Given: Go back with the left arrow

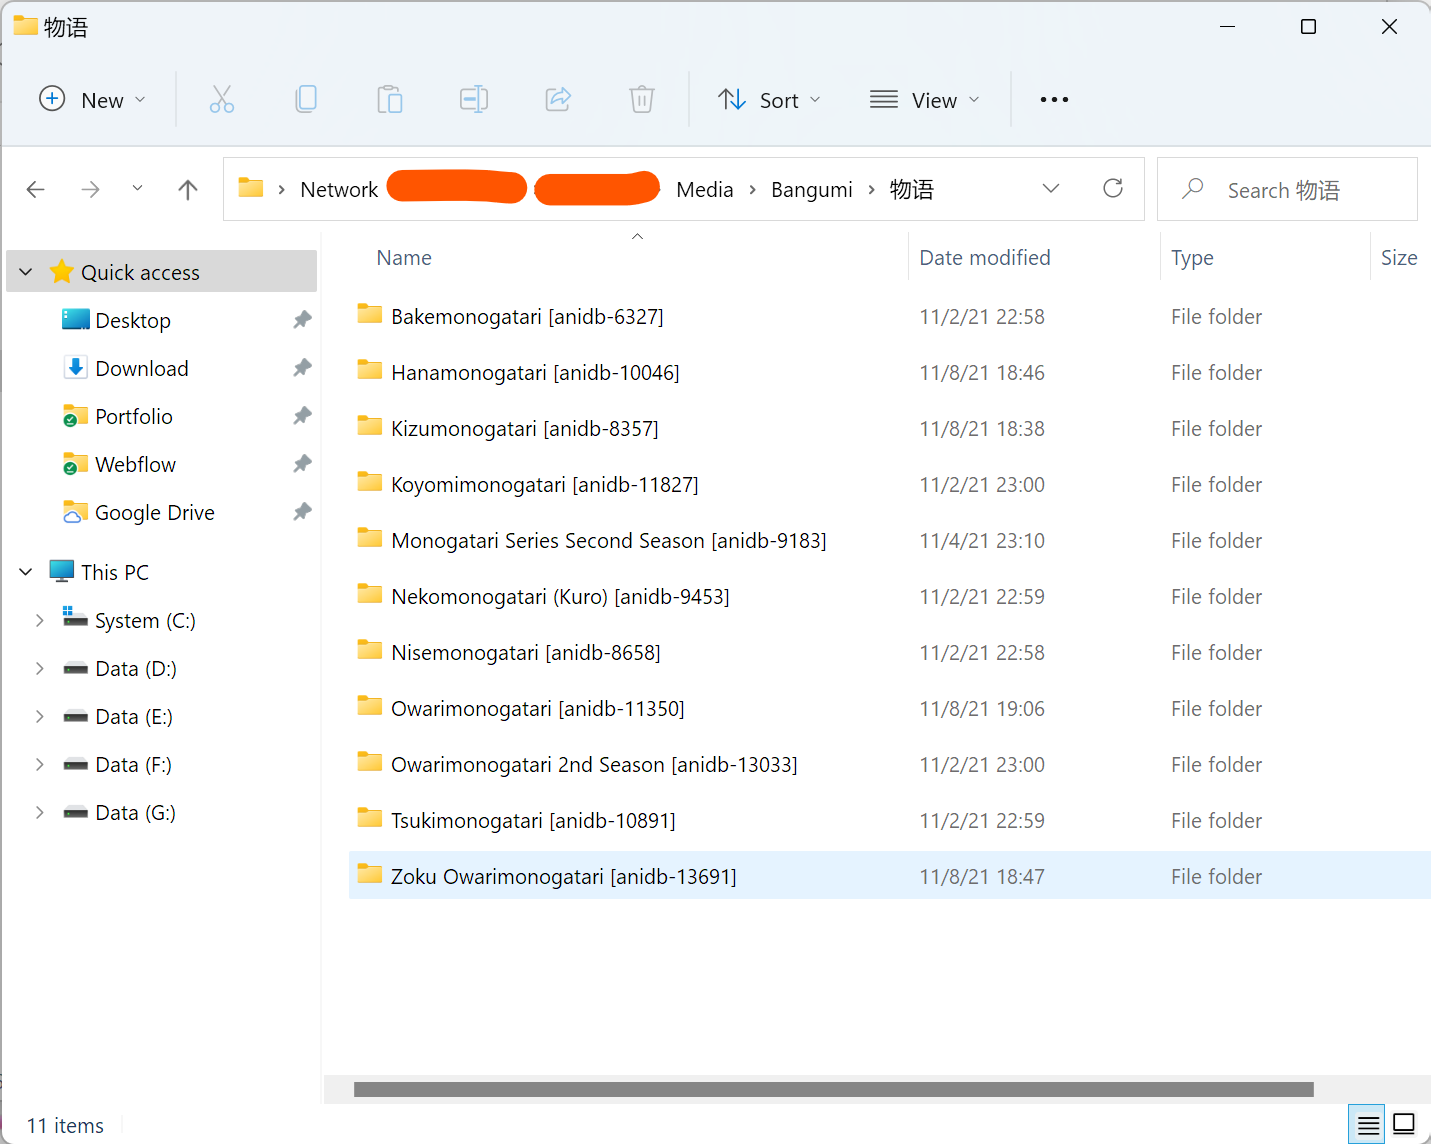Looking at the screenshot, I should coord(36,189).
